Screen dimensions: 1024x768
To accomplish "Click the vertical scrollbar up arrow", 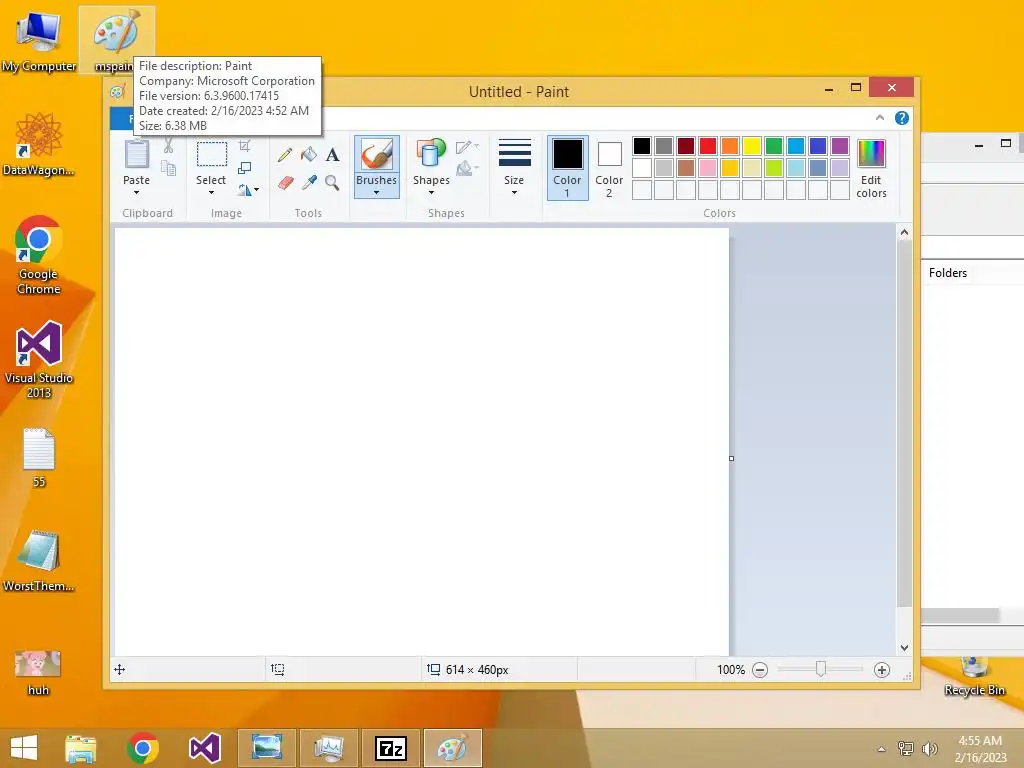I will [904, 232].
